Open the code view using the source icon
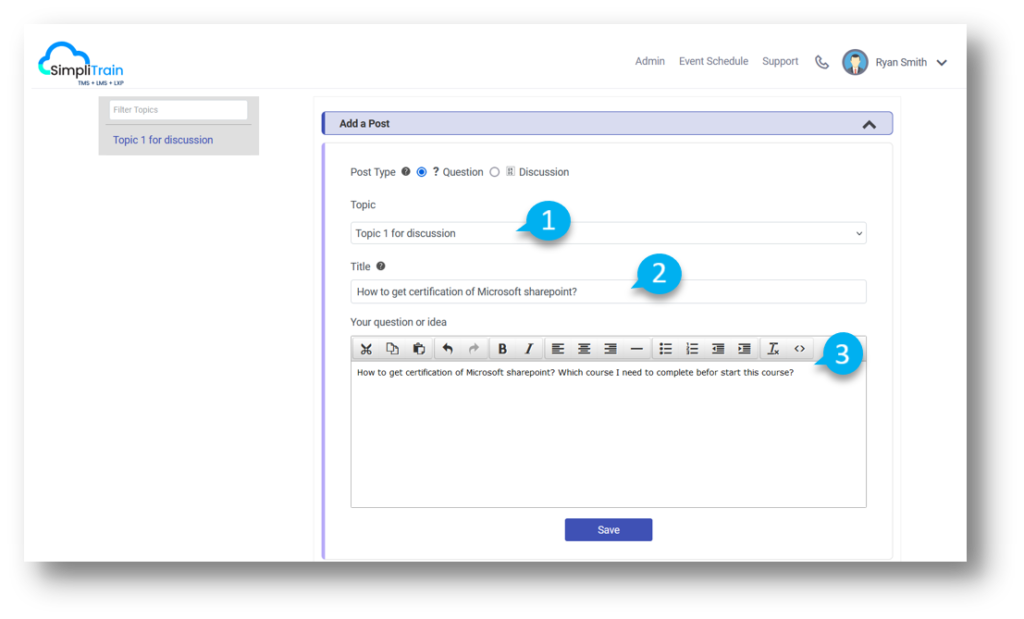1024x619 pixels. pyautogui.click(x=799, y=348)
